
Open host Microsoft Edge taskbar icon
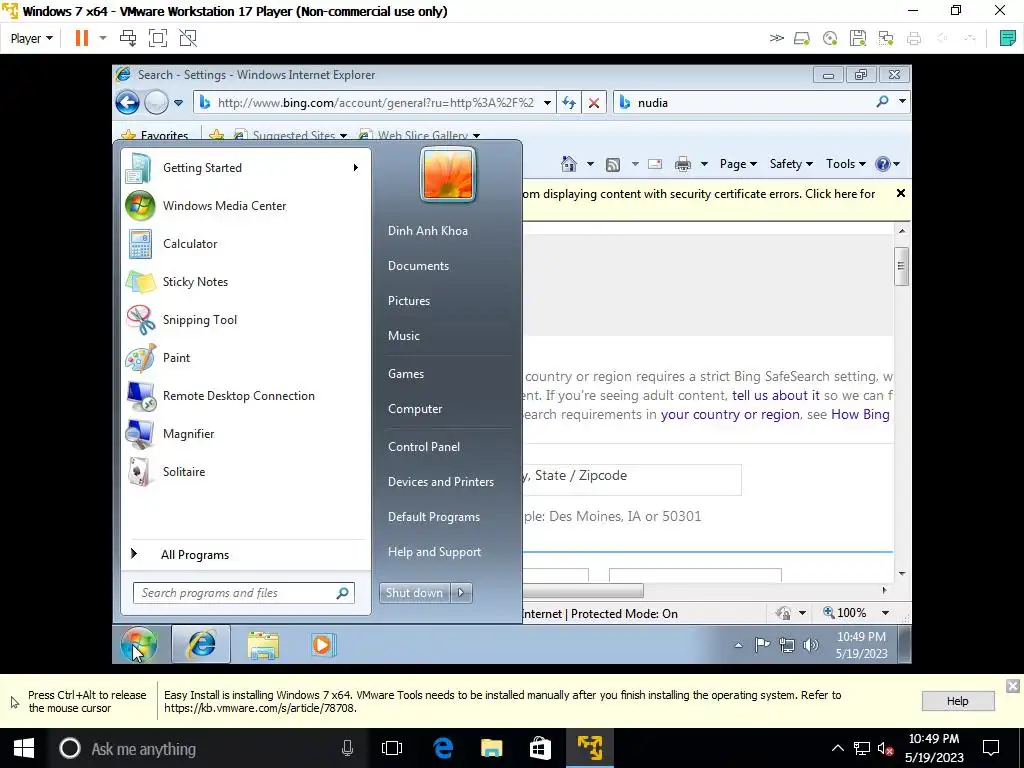[x=443, y=748]
